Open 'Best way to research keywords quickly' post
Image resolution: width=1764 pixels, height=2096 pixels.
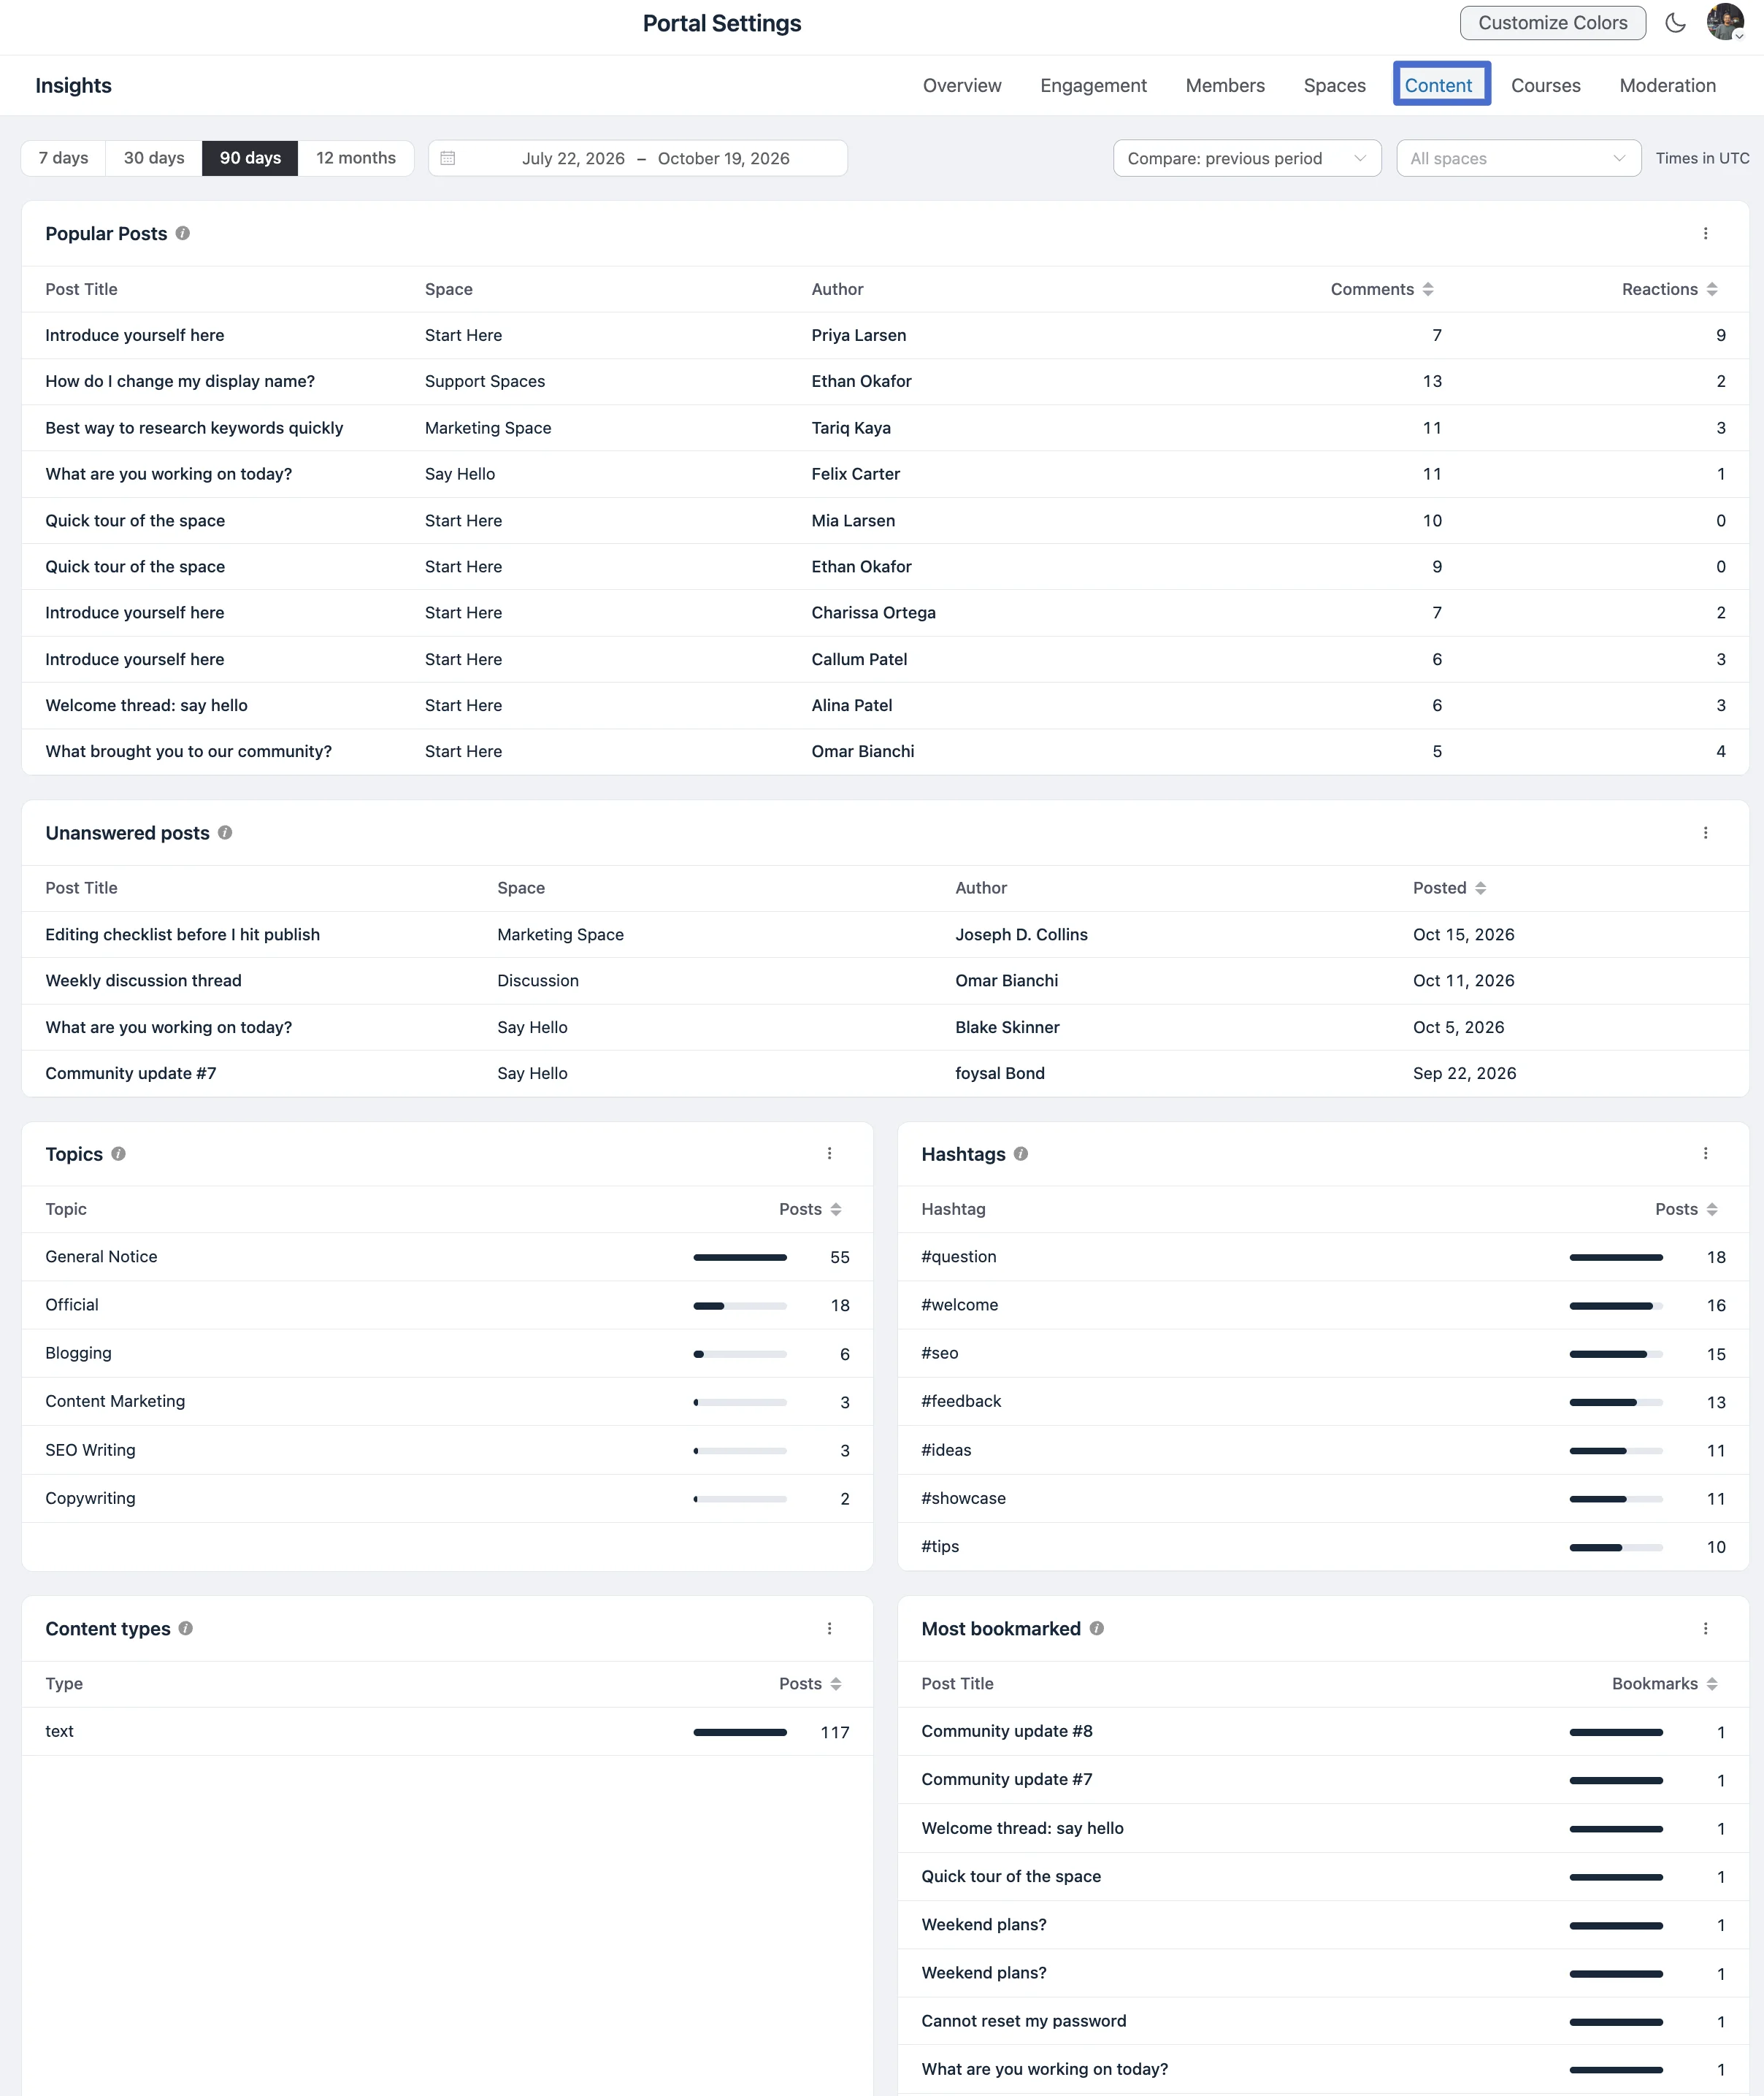pyautogui.click(x=194, y=428)
